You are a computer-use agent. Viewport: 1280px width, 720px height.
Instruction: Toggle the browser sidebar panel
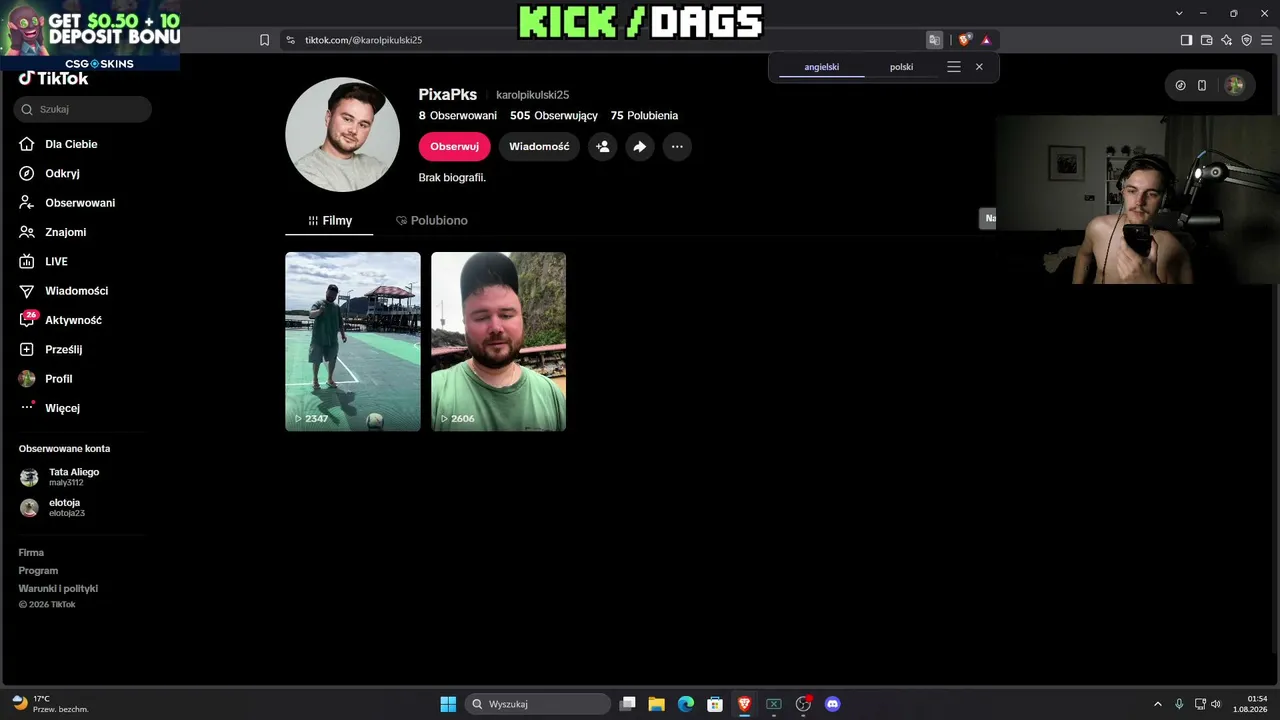click(x=1186, y=40)
